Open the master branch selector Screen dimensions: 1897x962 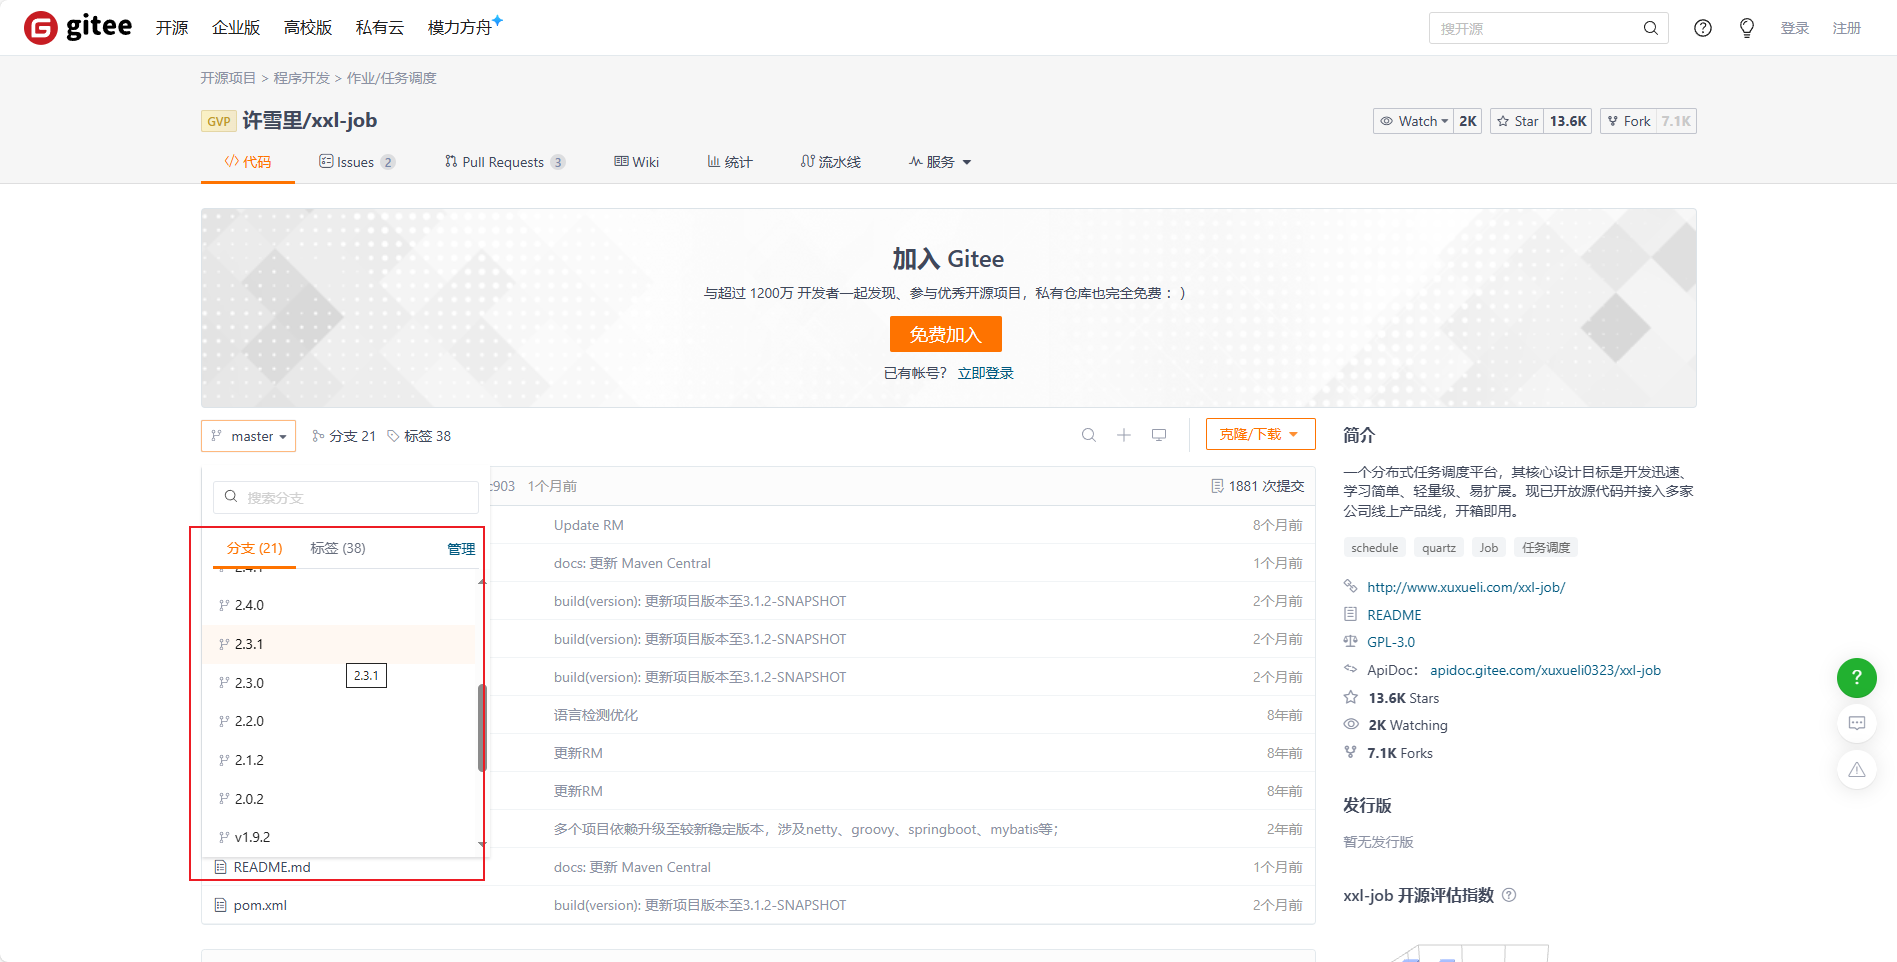(248, 436)
